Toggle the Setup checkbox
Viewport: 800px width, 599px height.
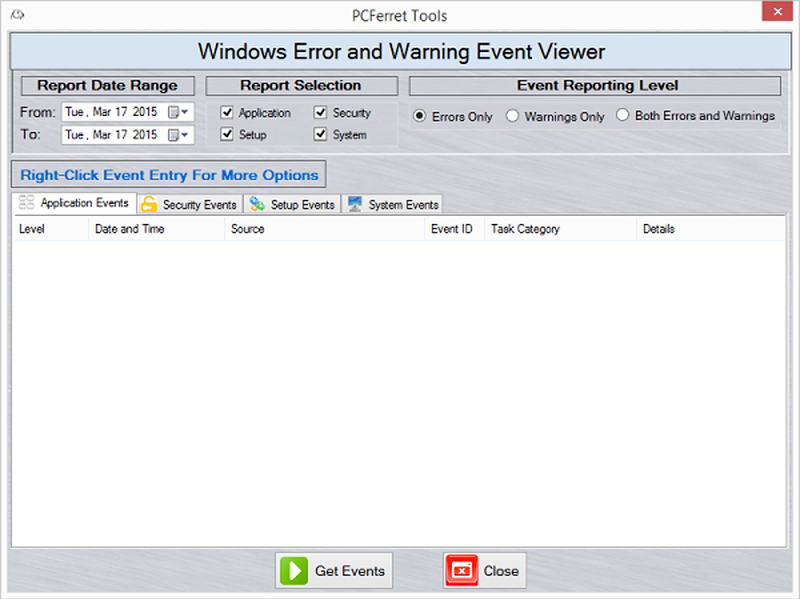[x=227, y=134]
